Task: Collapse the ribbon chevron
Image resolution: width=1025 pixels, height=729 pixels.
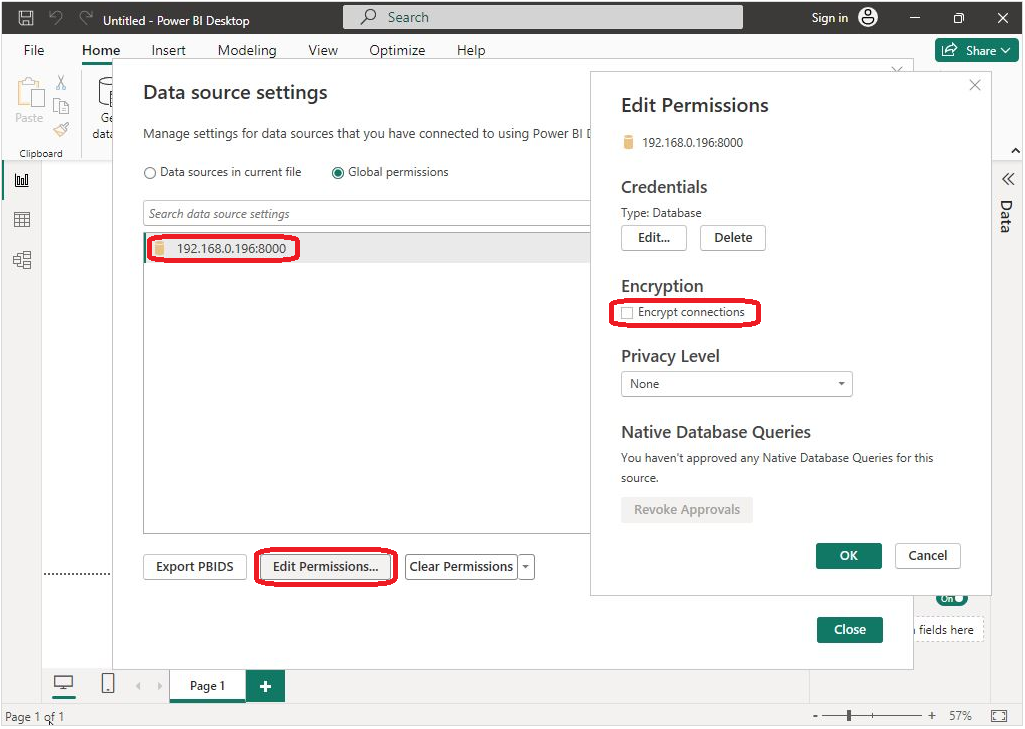Action: (x=1015, y=151)
